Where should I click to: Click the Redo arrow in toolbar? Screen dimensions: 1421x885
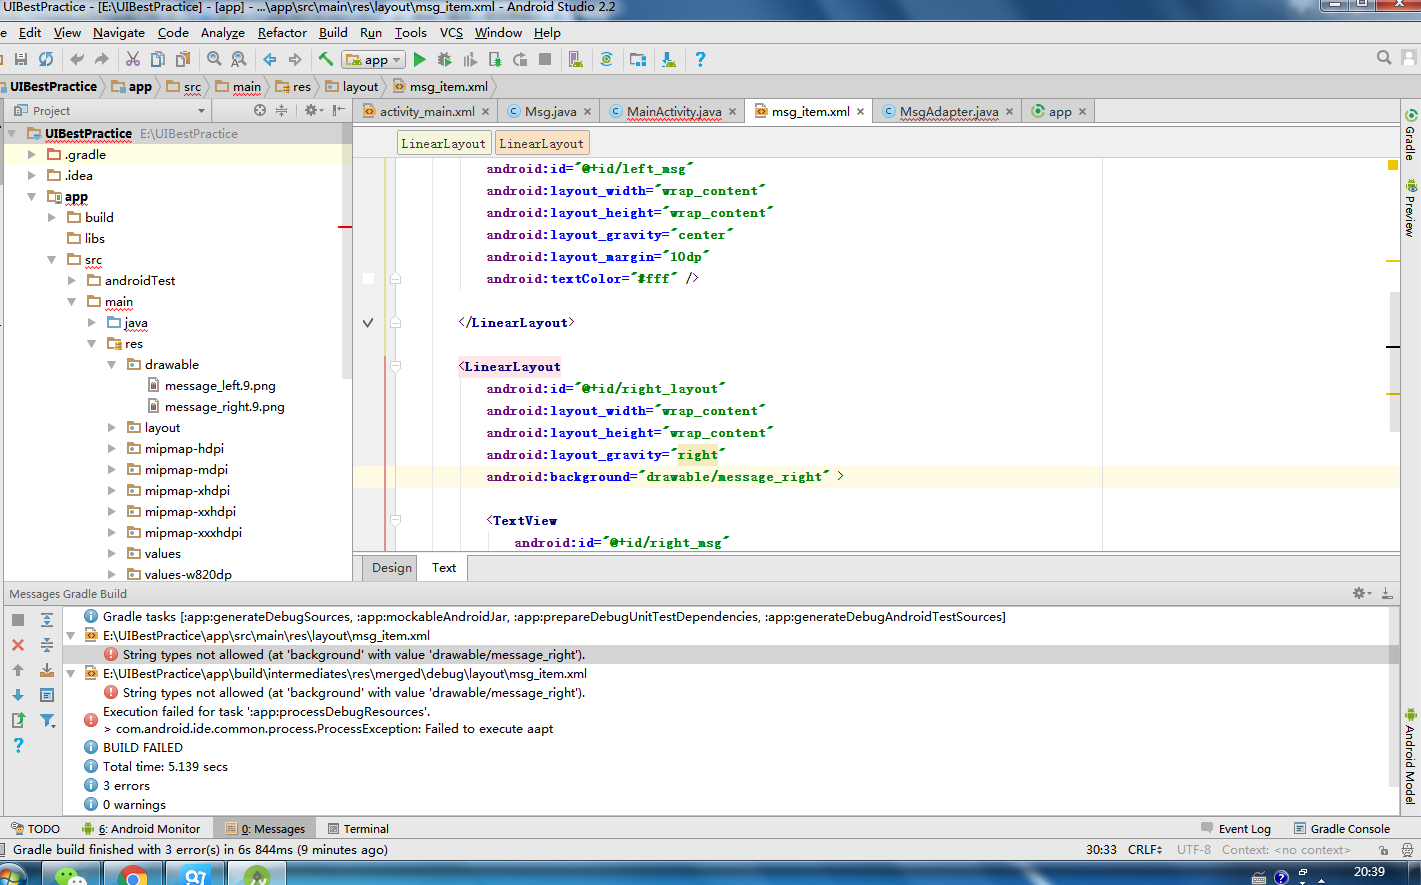101,59
